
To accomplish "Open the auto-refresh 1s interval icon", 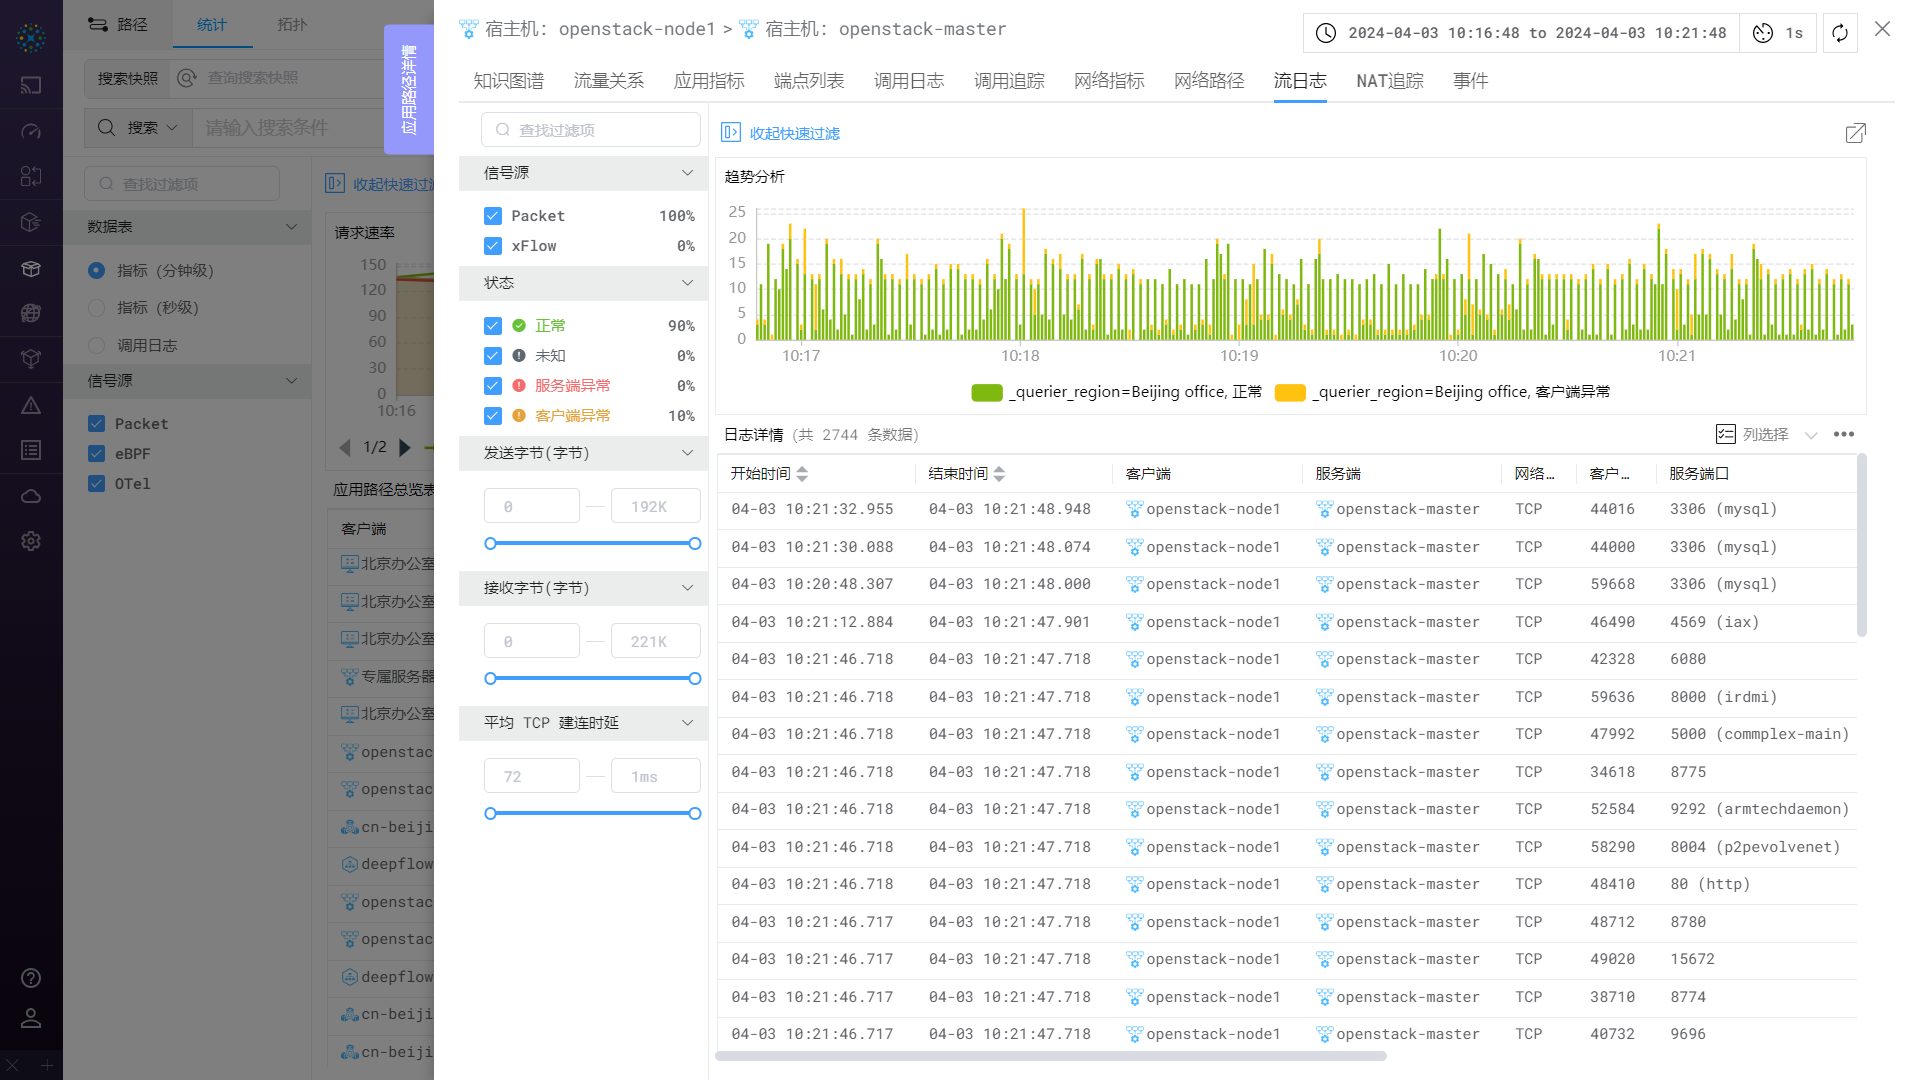I will click(x=1763, y=33).
